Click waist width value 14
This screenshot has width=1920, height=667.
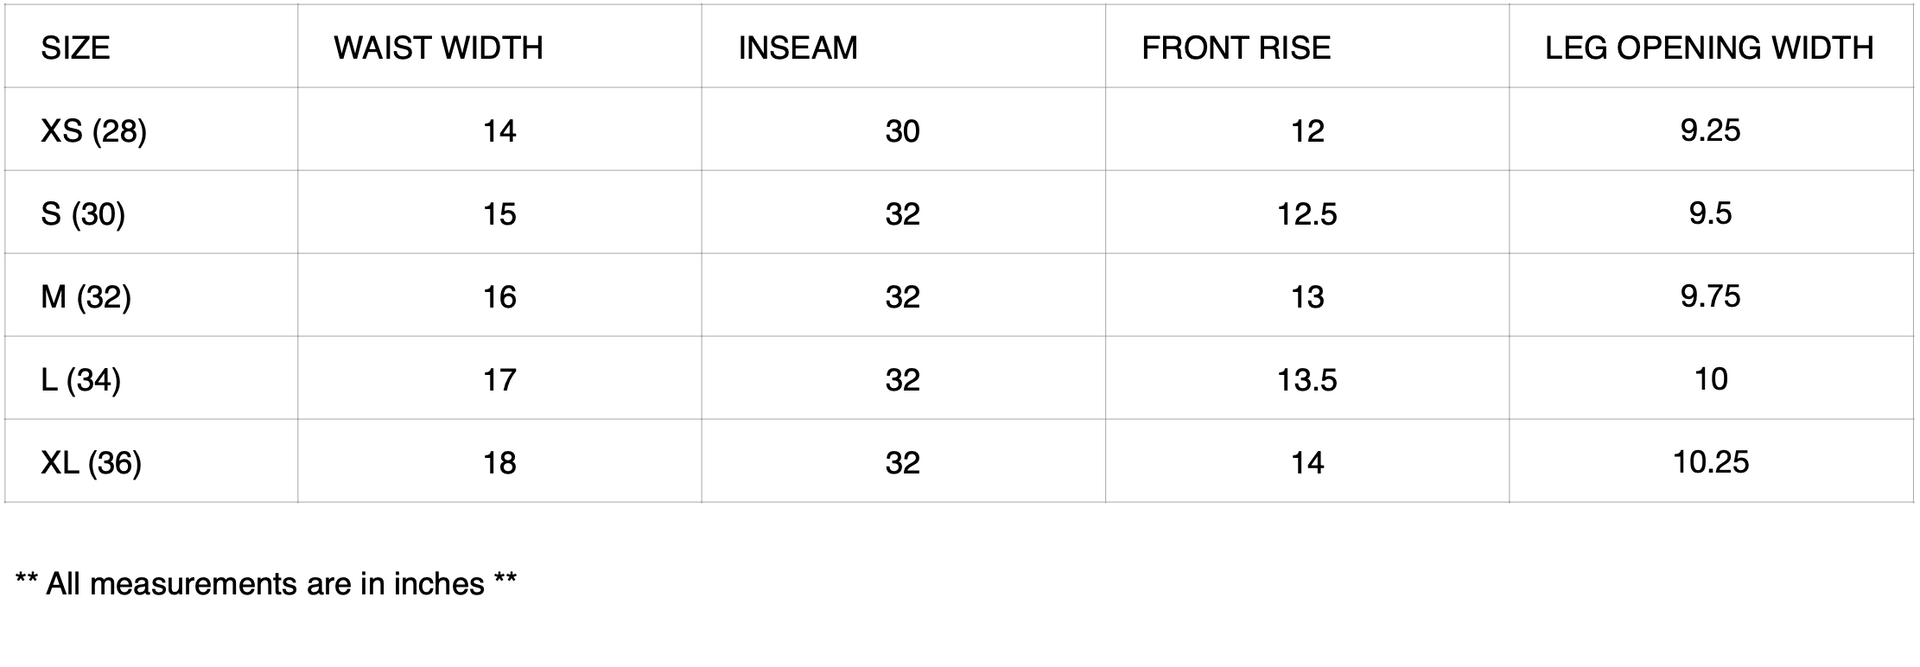[499, 131]
